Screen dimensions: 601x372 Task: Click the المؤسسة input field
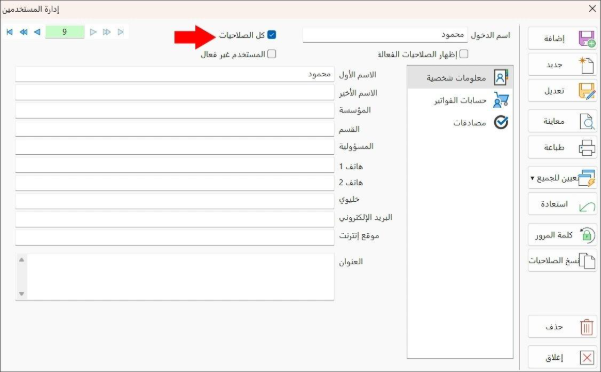tap(175, 111)
